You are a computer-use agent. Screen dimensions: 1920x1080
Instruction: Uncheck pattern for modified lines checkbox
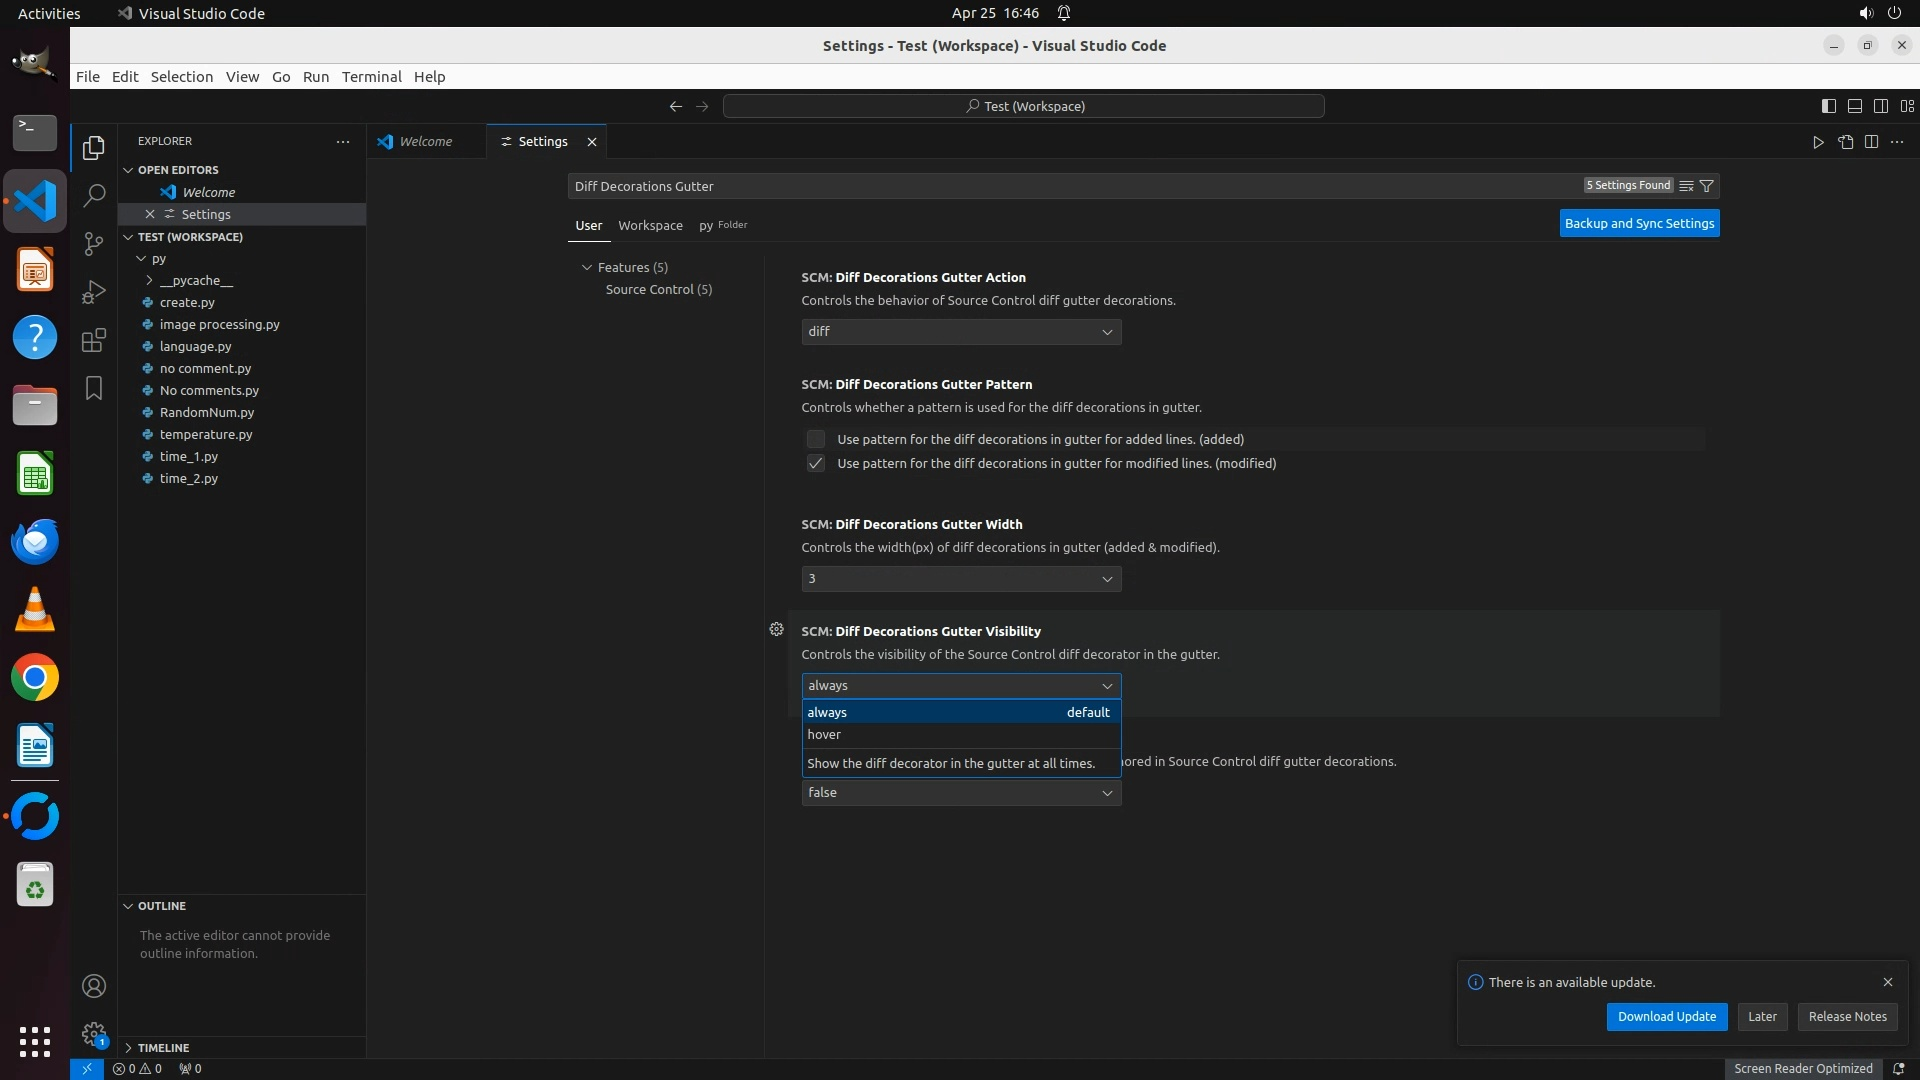(816, 463)
